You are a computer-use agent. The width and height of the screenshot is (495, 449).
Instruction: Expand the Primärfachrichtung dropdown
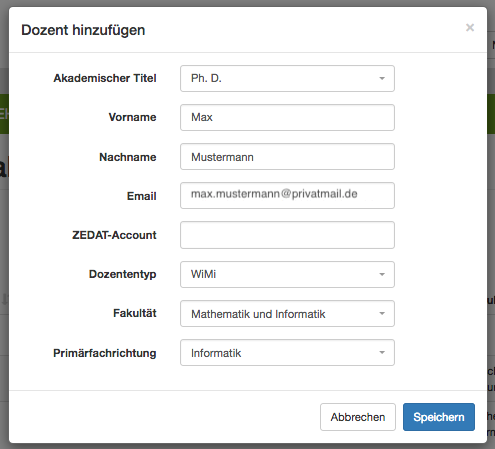pyautogui.click(x=287, y=353)
